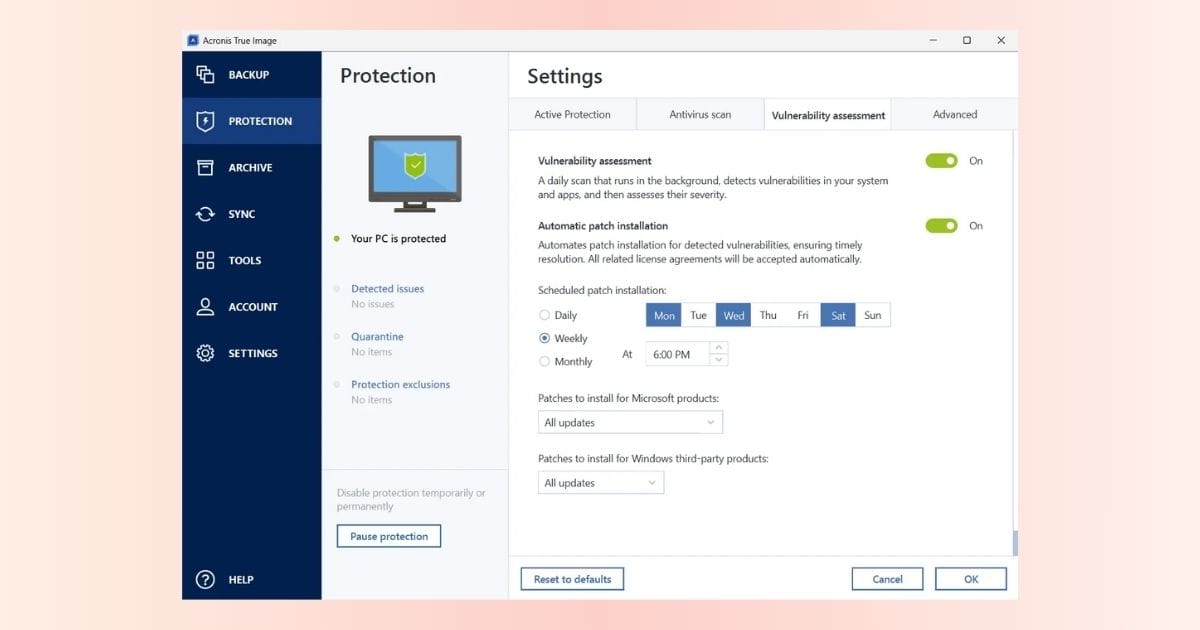Turn off the Vulnerability assessment toggle
Image resolution: width=1200 pixels, height=630 pixels.
click(941, 161)
